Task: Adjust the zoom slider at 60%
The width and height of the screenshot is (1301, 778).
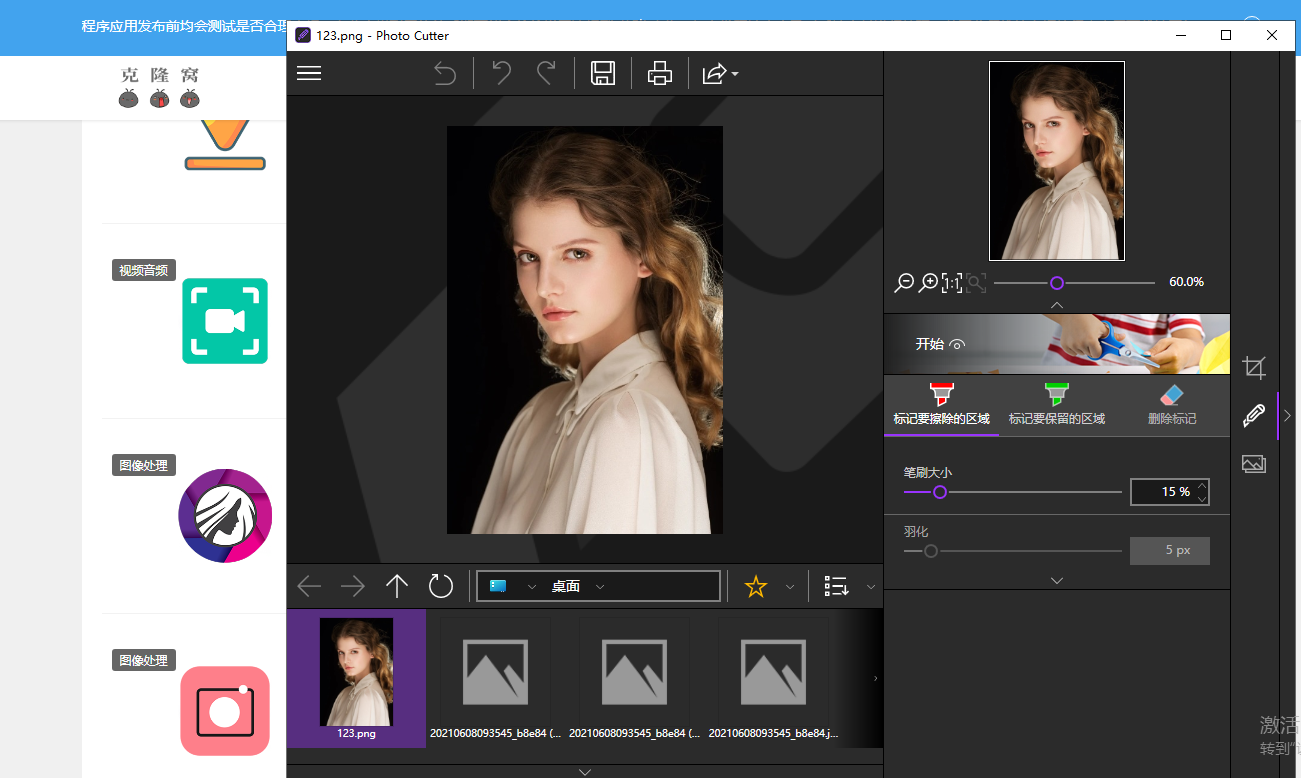Action: [x=1057, y=283]
